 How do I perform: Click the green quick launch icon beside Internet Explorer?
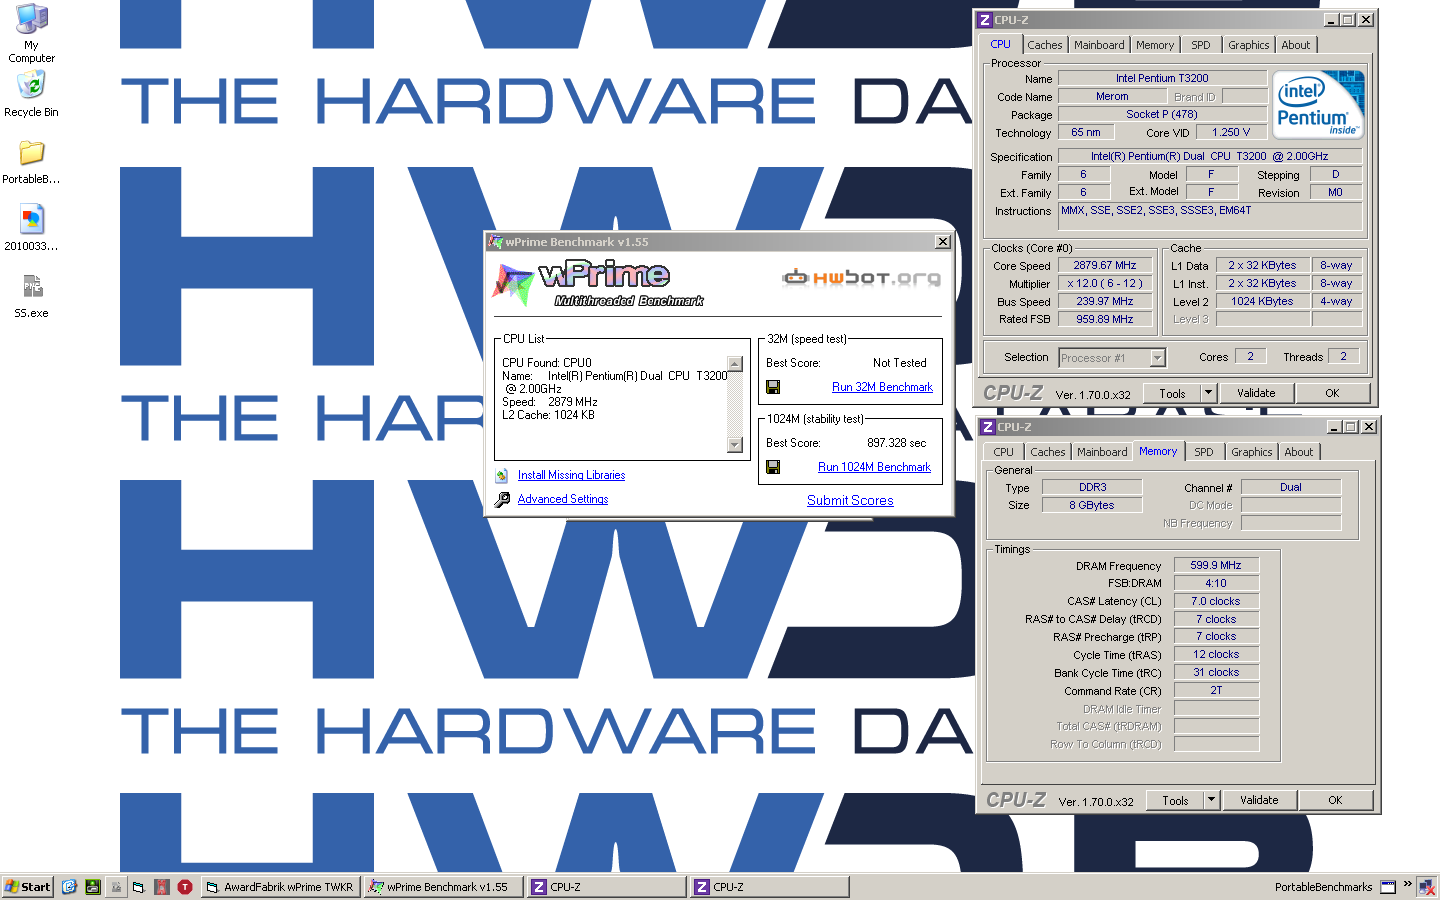click(92, 887)
